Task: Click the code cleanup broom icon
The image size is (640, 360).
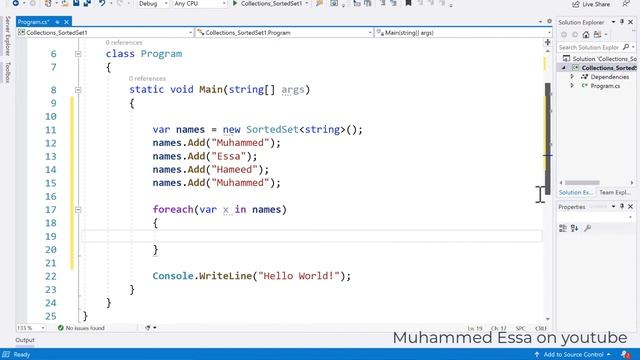Action: click(148, 328)
